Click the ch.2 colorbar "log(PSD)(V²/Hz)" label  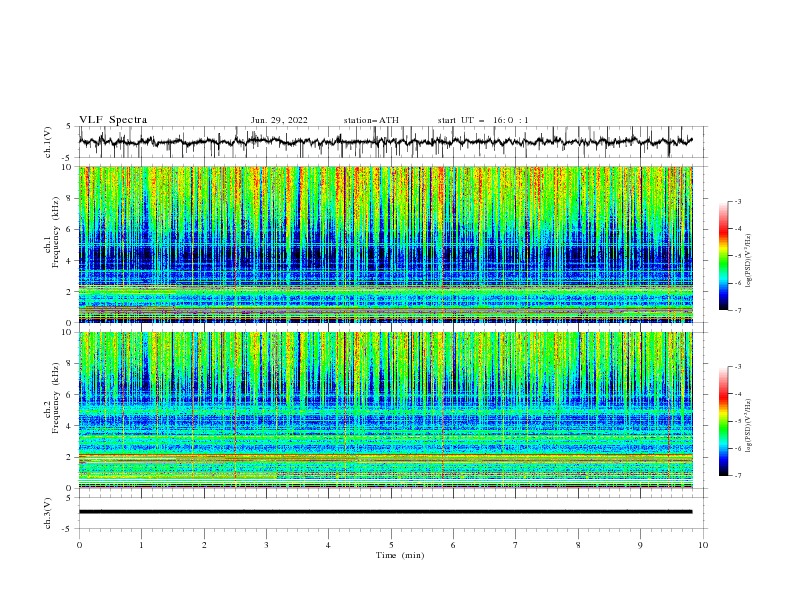tap(749, 426)
